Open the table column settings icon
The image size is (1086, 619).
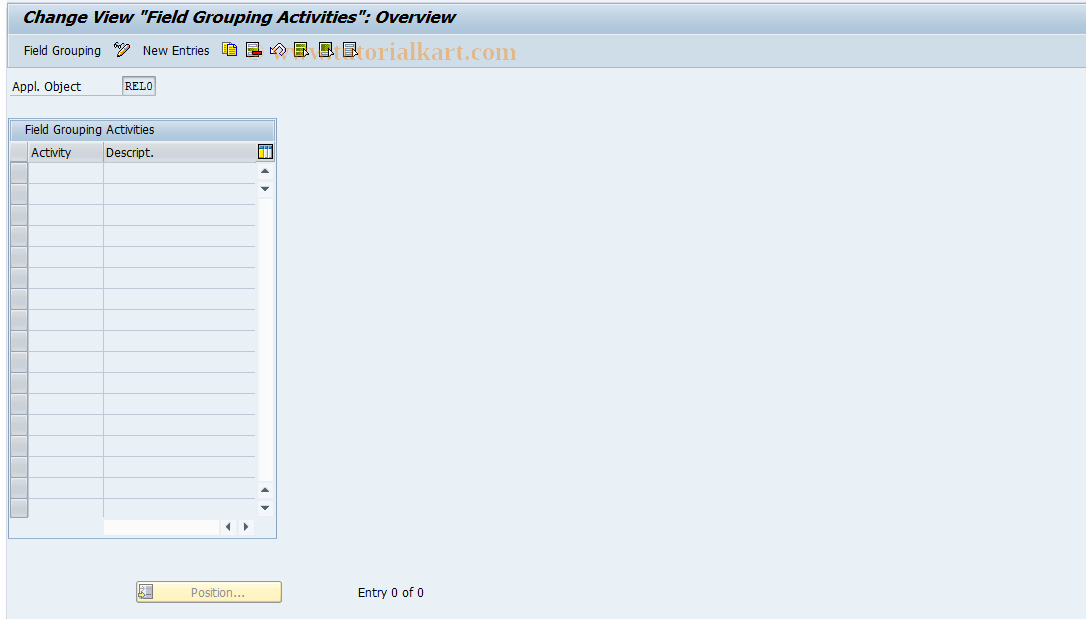click(x=265, y=152)
